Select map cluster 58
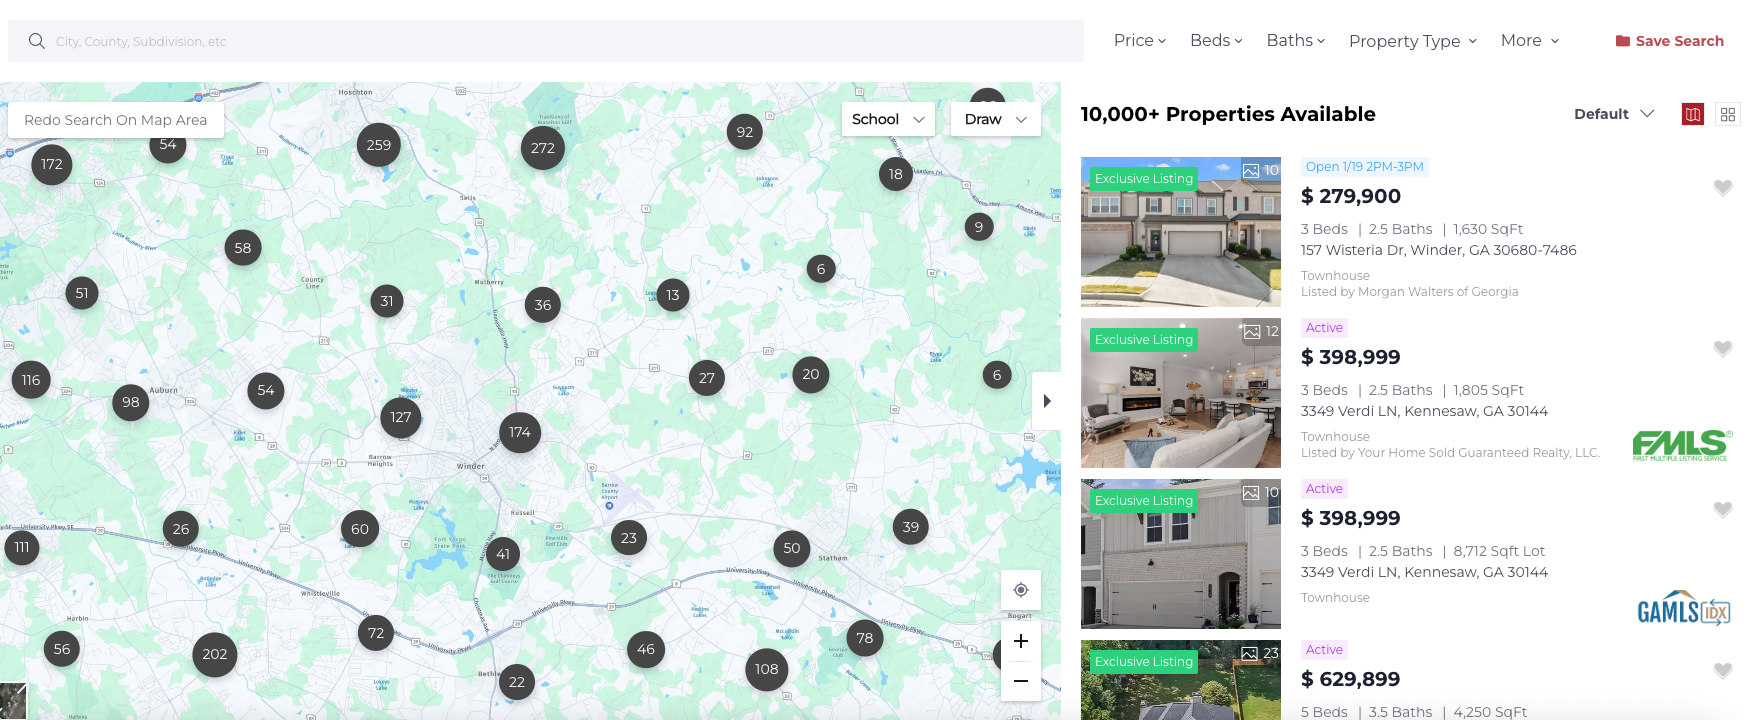The height and width of the screenshot is (720, 1755). coord(243,248)
